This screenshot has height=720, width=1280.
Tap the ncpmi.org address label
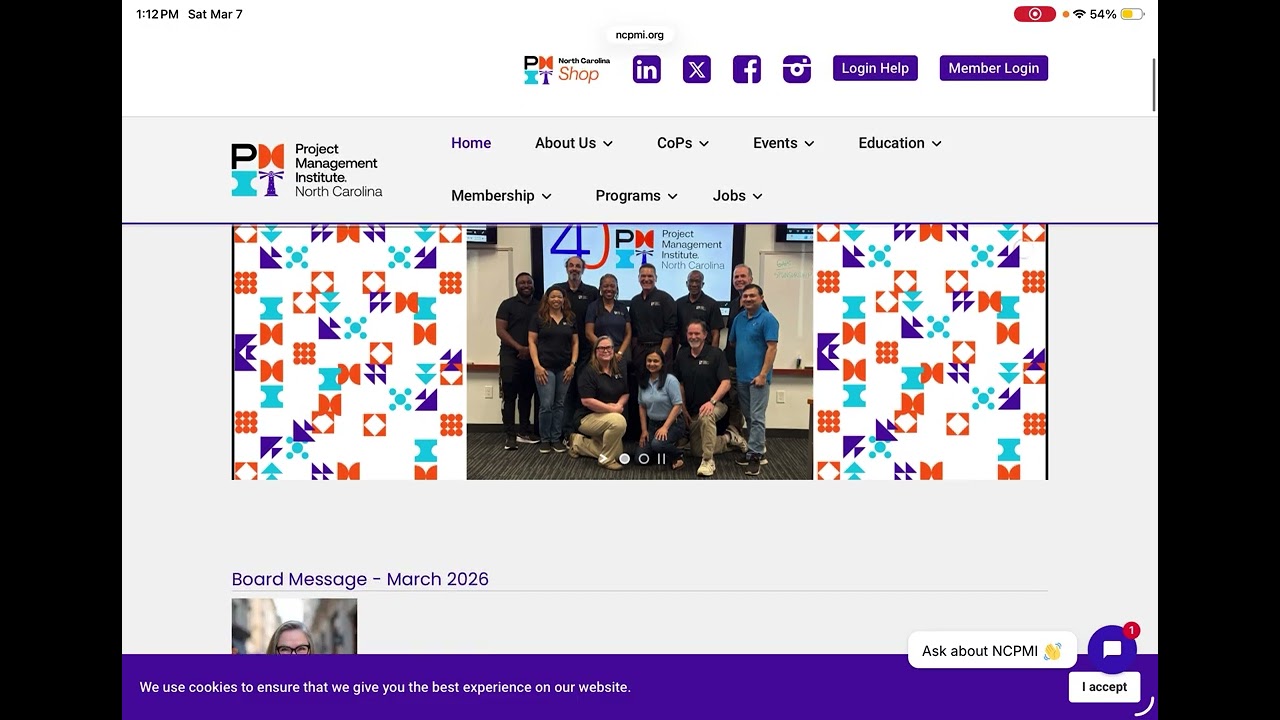tap(640, 35)
